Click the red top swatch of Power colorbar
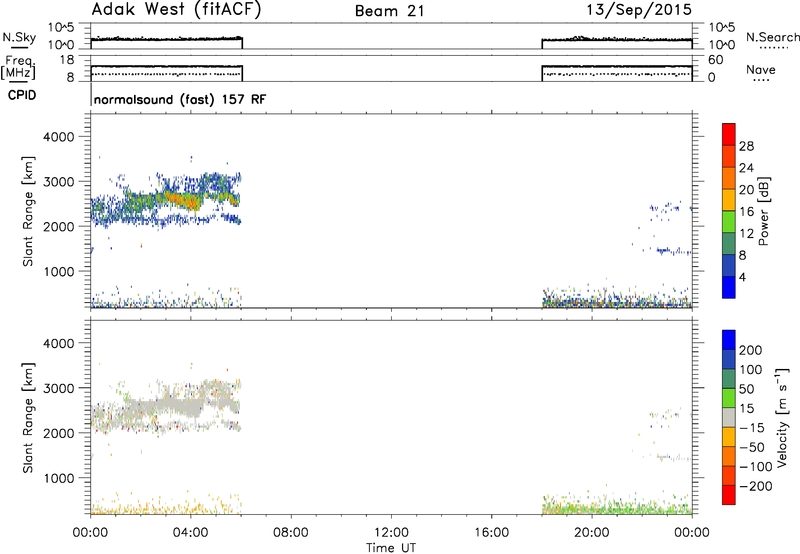The width and height of the screenshot is (800, 554). 729,134
